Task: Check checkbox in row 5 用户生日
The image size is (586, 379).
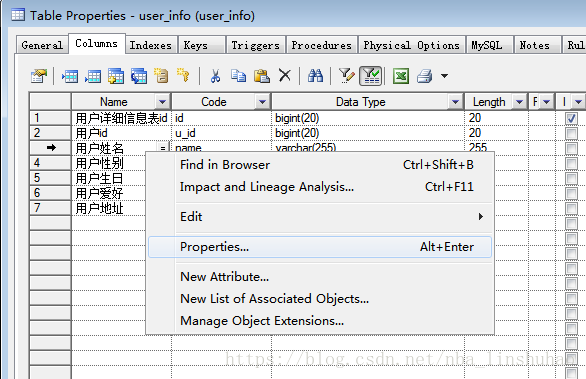Action: 571,178
